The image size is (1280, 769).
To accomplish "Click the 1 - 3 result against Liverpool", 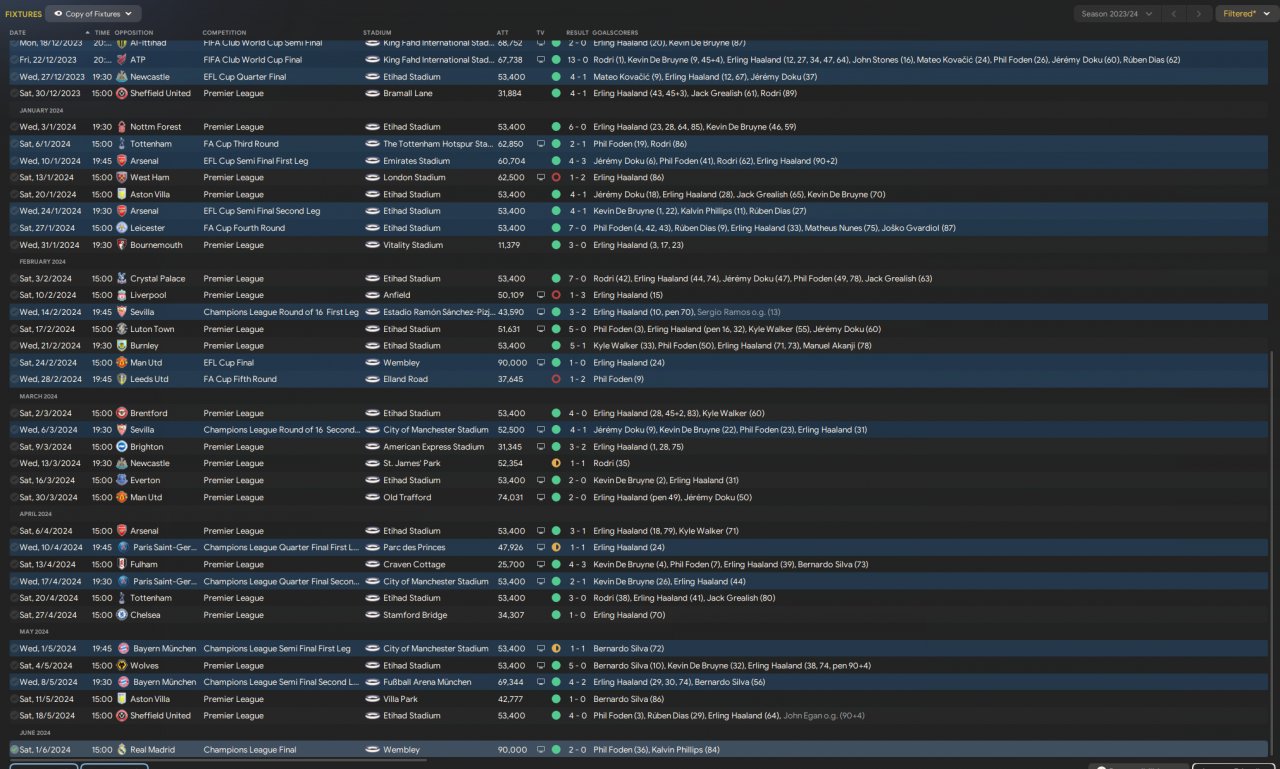I will (576, 296).
